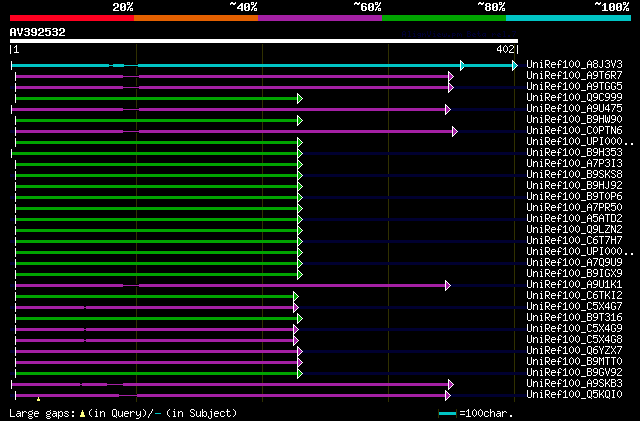Select the UniRef100_B9H353 label
The height and width of the screenshot is (421, 640).
pos(574,153)
